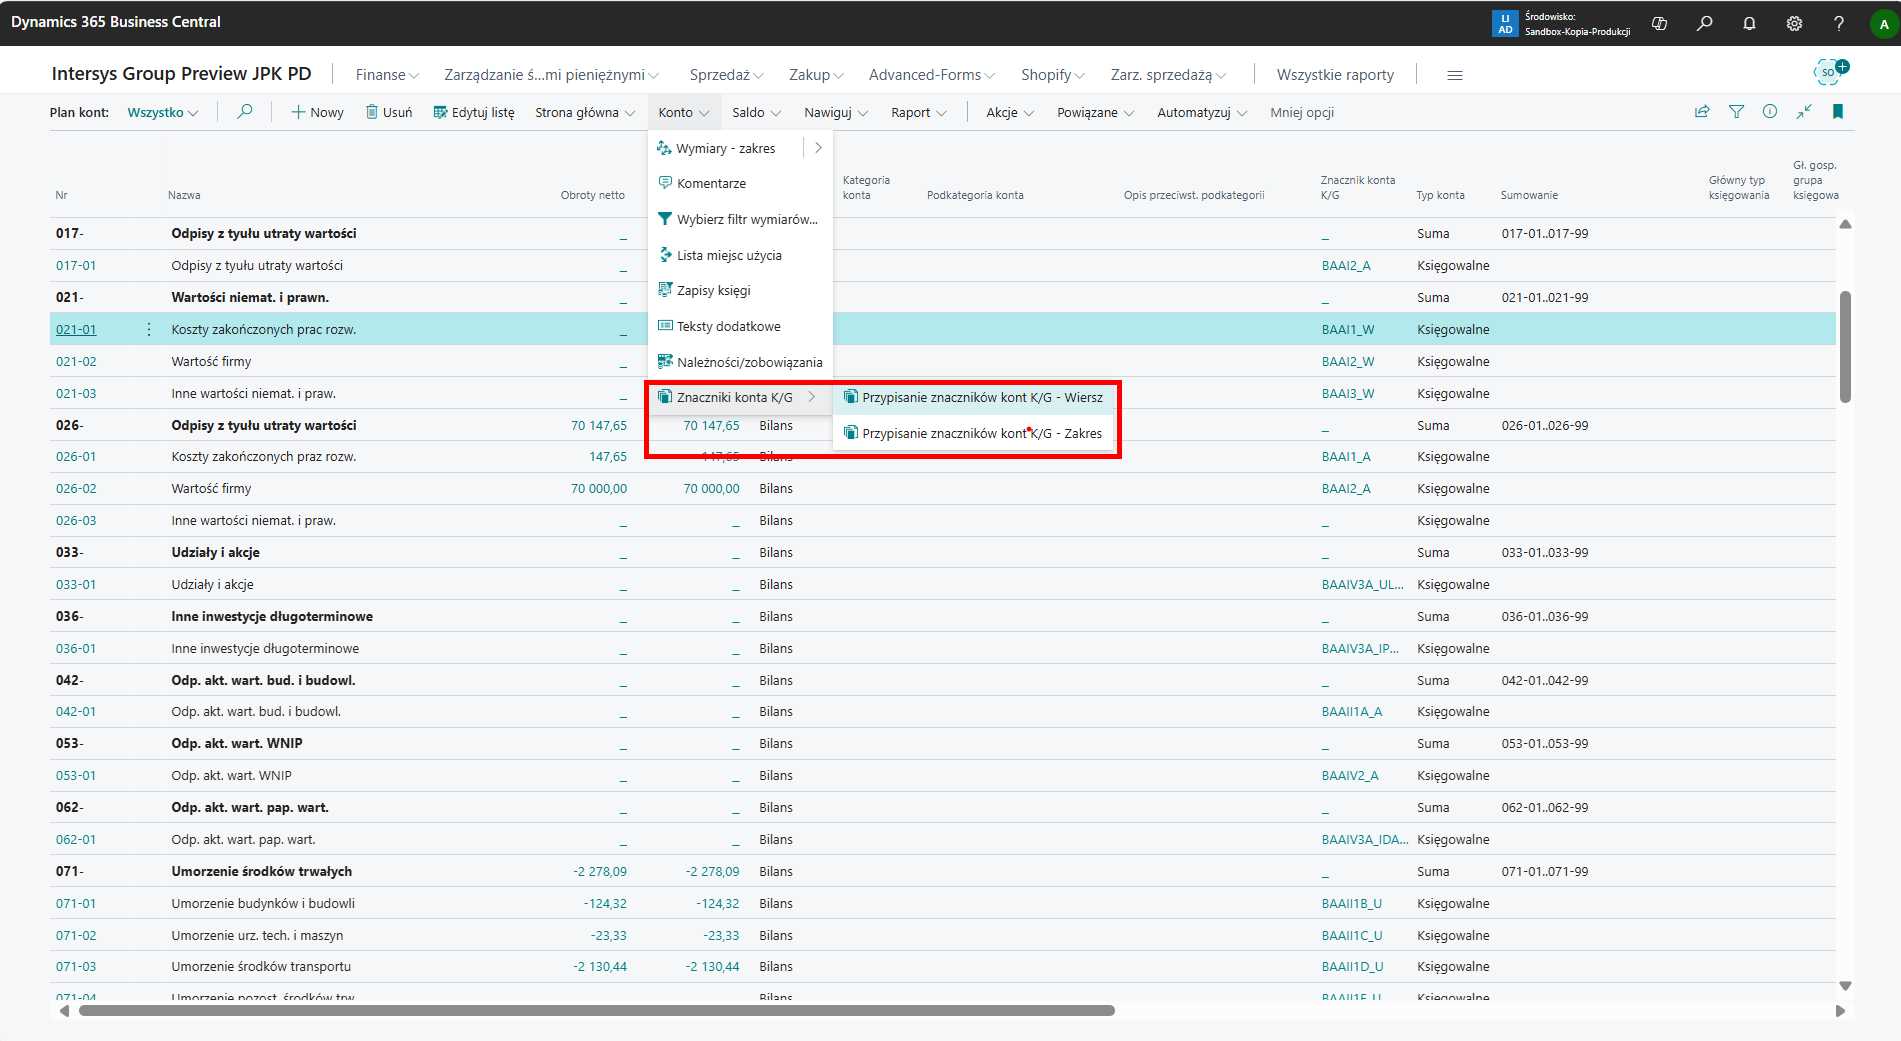The height and width of the screenshot is (1041, 1901).
Task: Expand the Shopify navigation menu
Action: 1052,75
